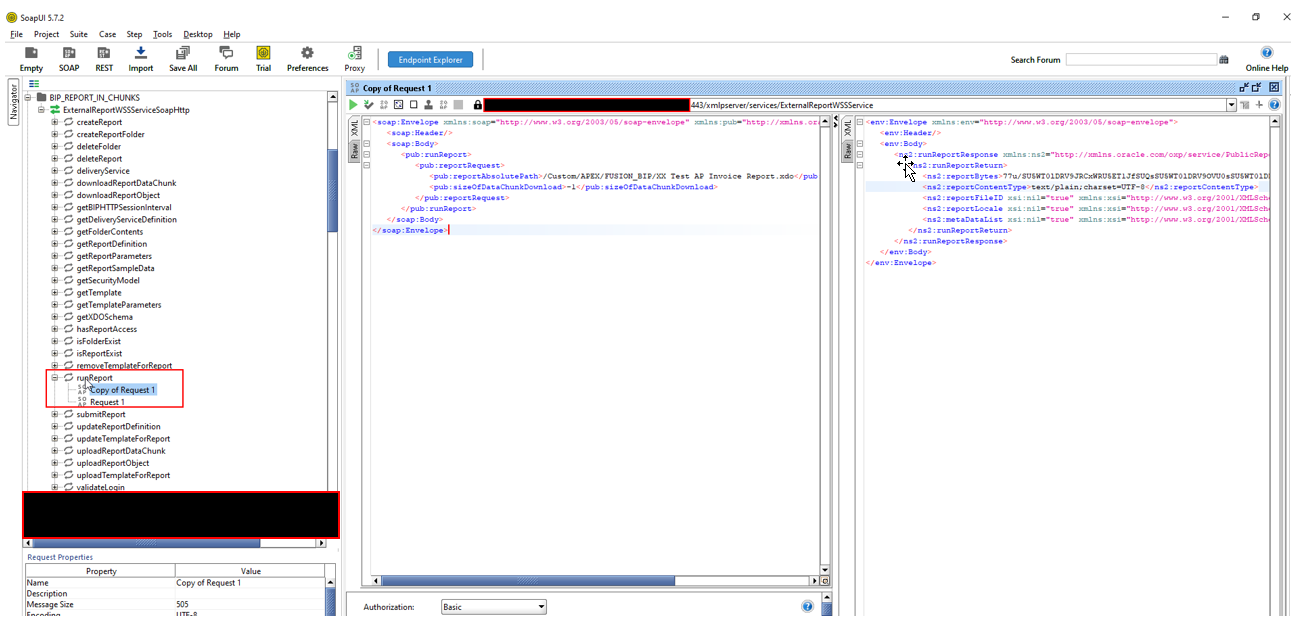
Task: Click the calendar icon beside Search Forum
Action: click(x=1224, y=60)
